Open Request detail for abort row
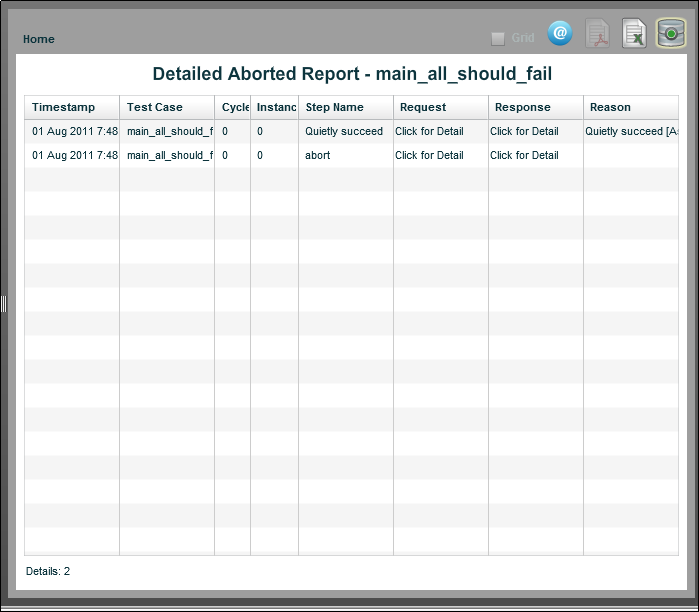This screenshot has height=612, width=699. click(x=429, y=155)
